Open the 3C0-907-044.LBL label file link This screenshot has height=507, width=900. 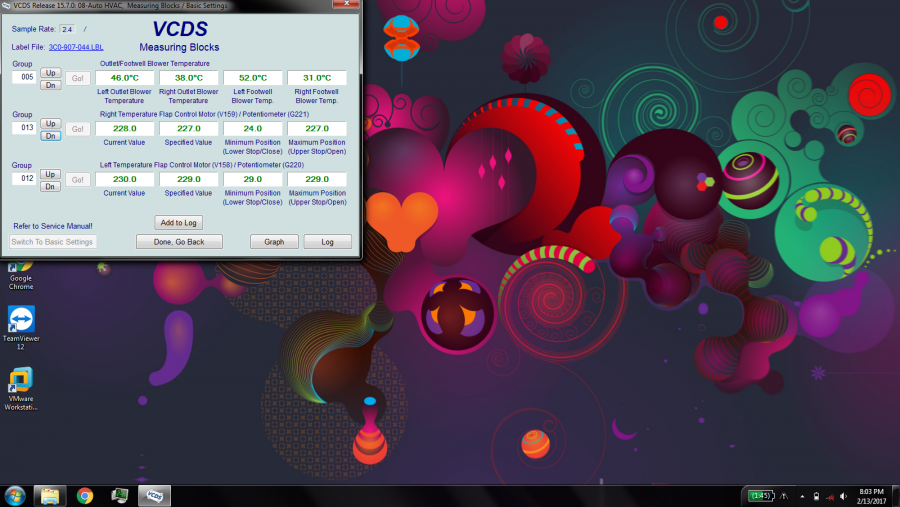76,47
